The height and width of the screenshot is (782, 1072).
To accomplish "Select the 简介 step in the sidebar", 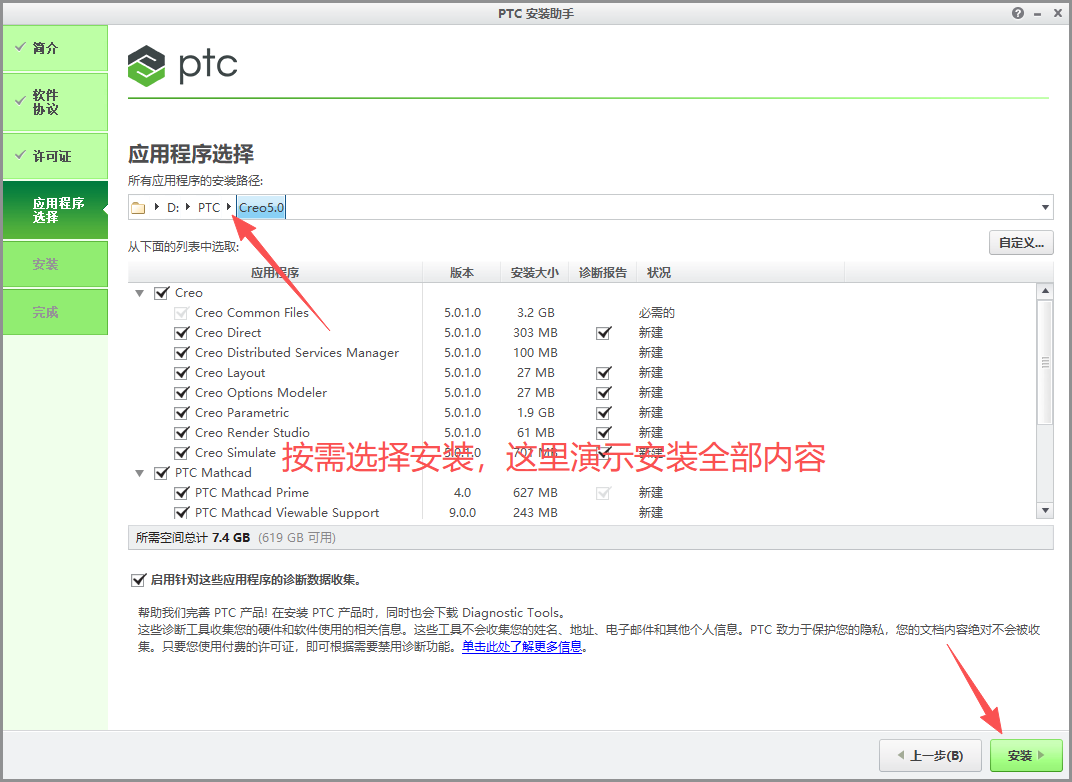I will click(x=47, y=48).
